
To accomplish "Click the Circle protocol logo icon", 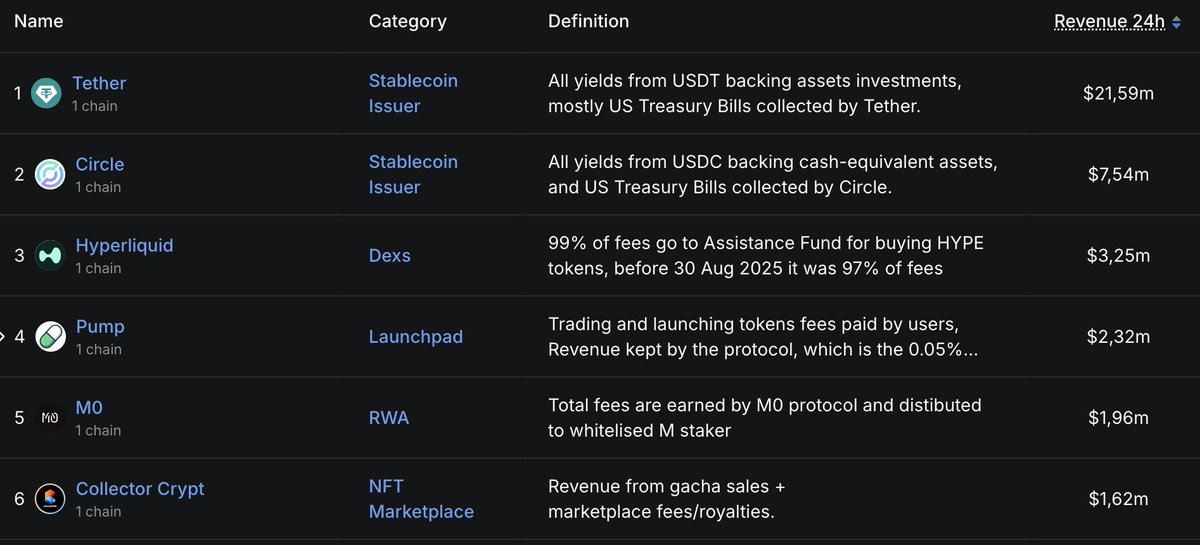I will coord(50,175).
